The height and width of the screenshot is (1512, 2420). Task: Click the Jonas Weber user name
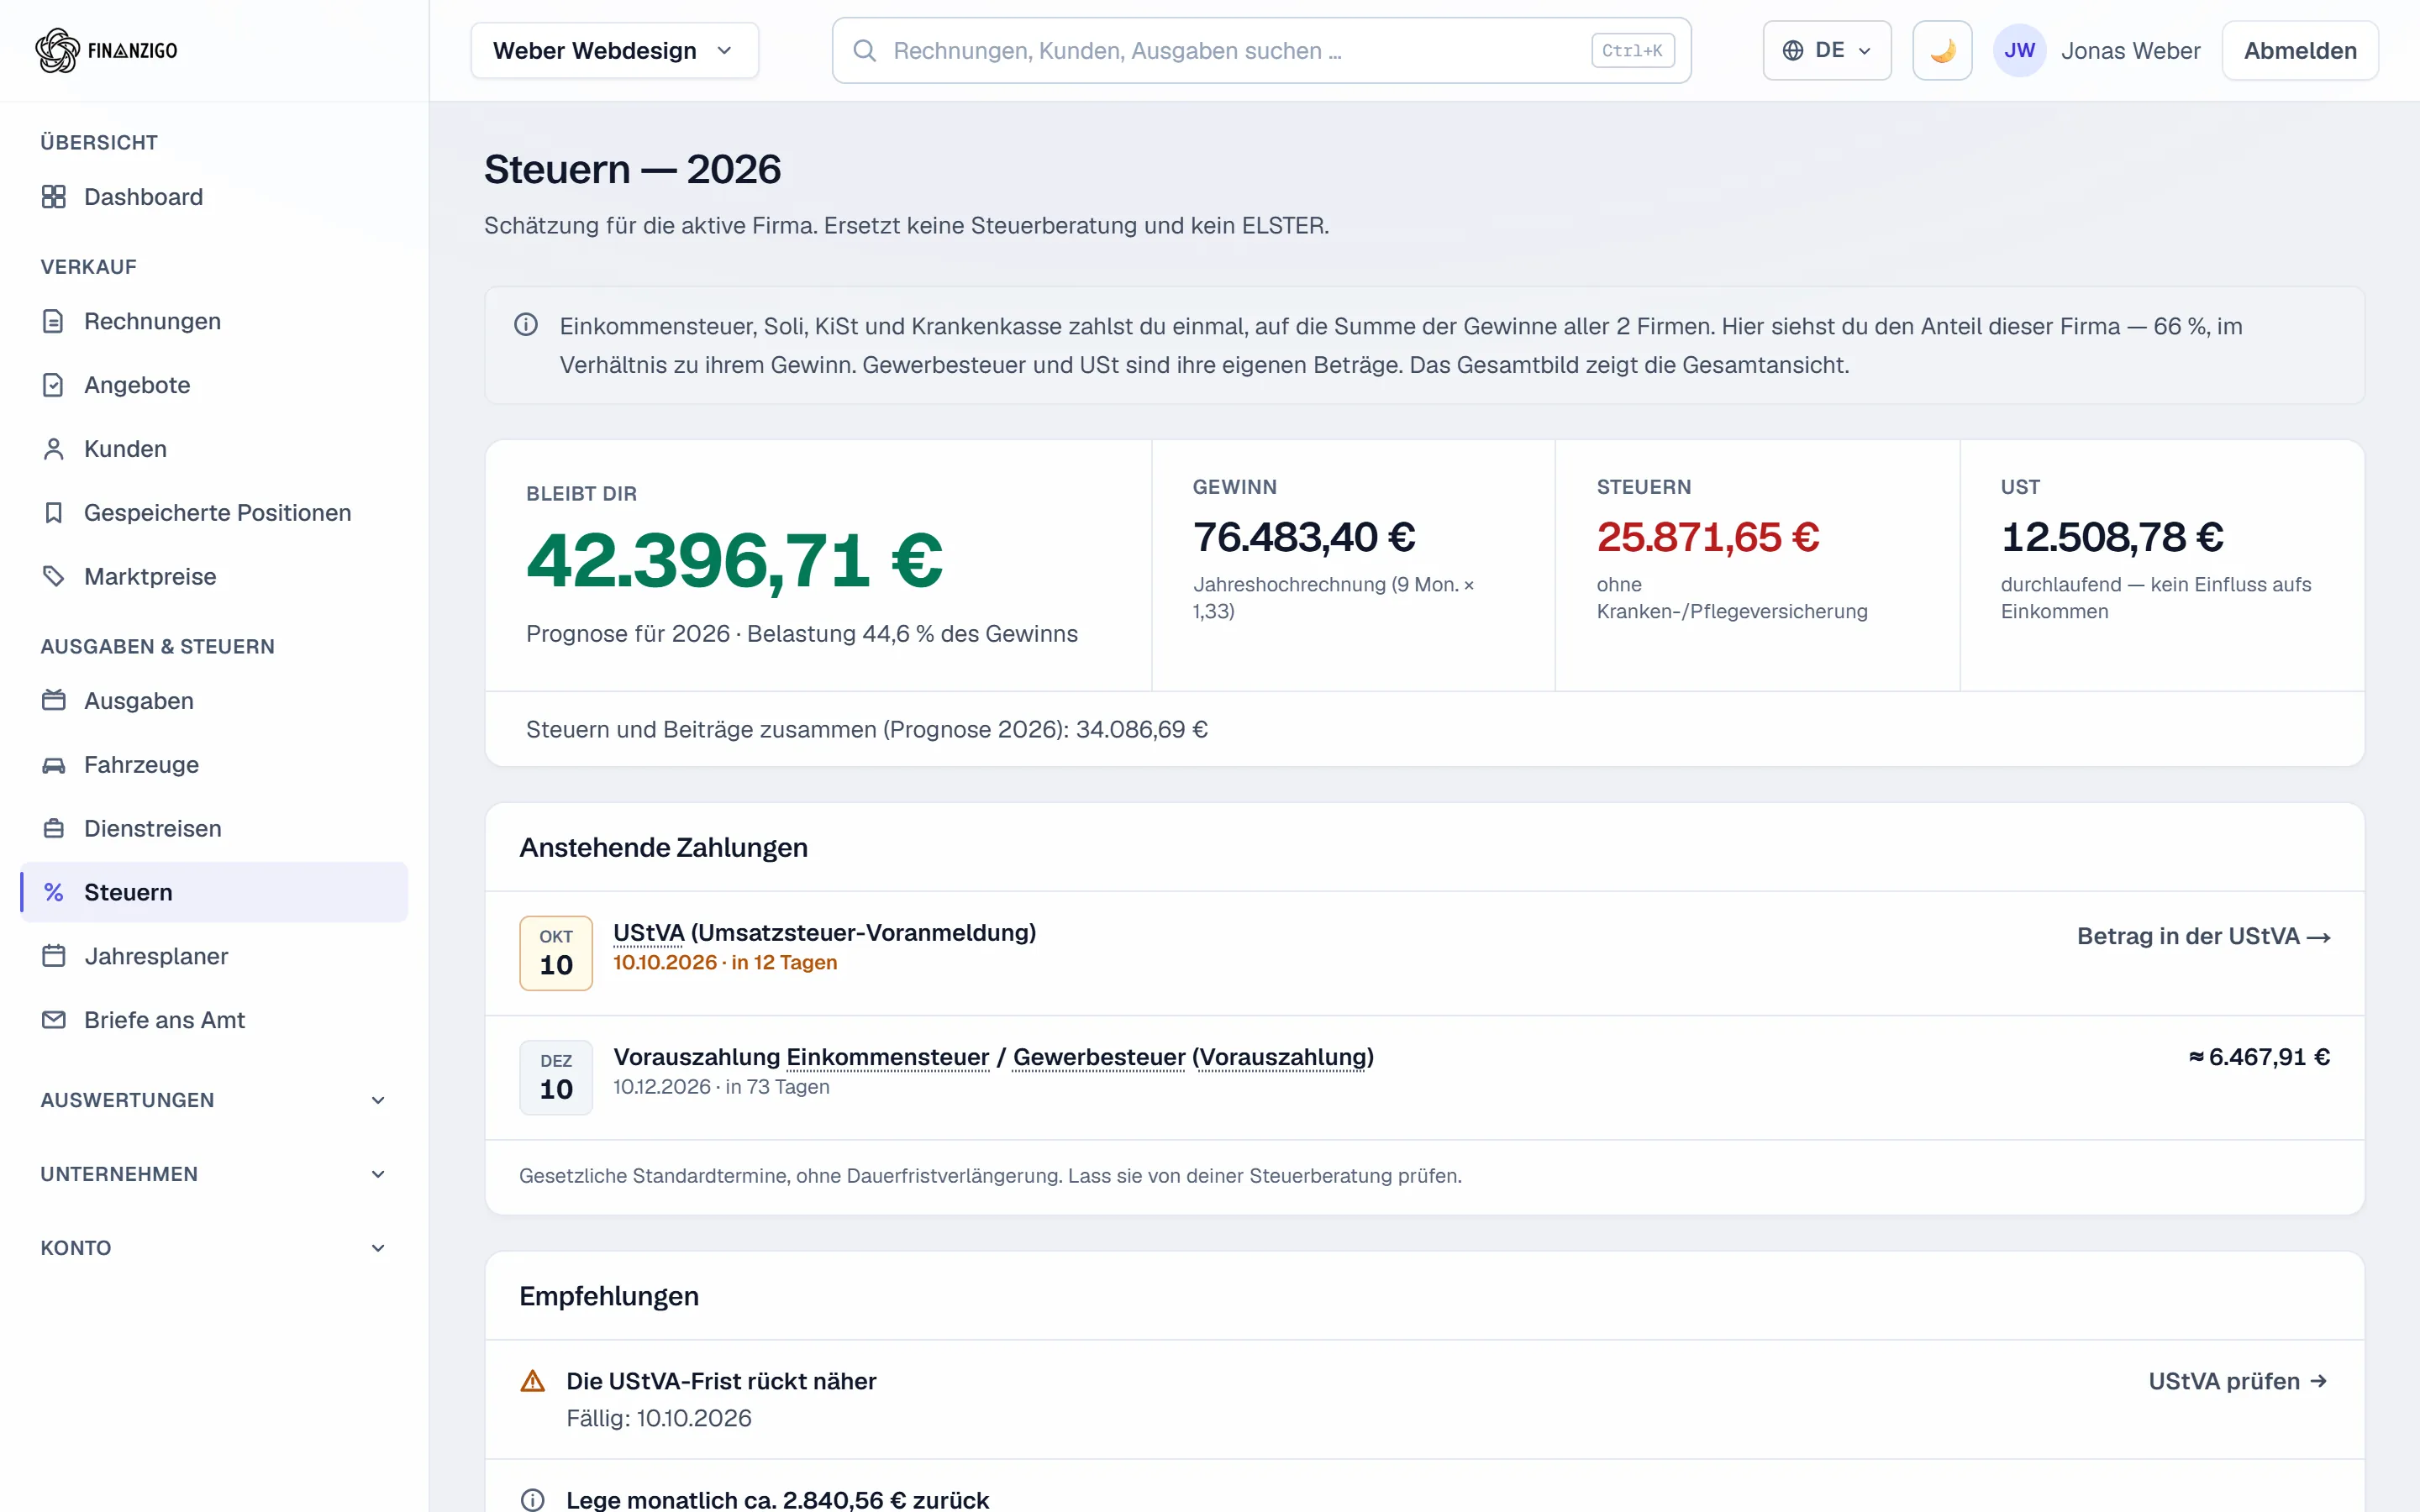(2130, 51)
